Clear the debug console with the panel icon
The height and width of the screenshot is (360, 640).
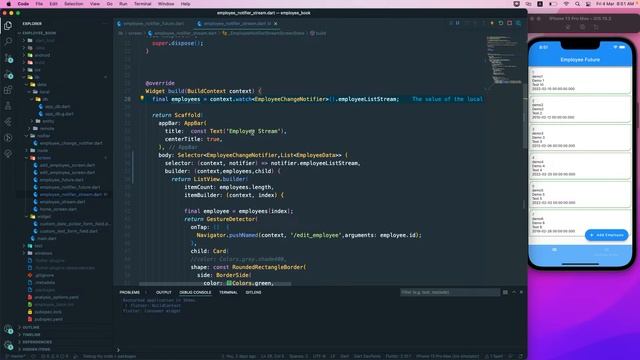point(505,292)
